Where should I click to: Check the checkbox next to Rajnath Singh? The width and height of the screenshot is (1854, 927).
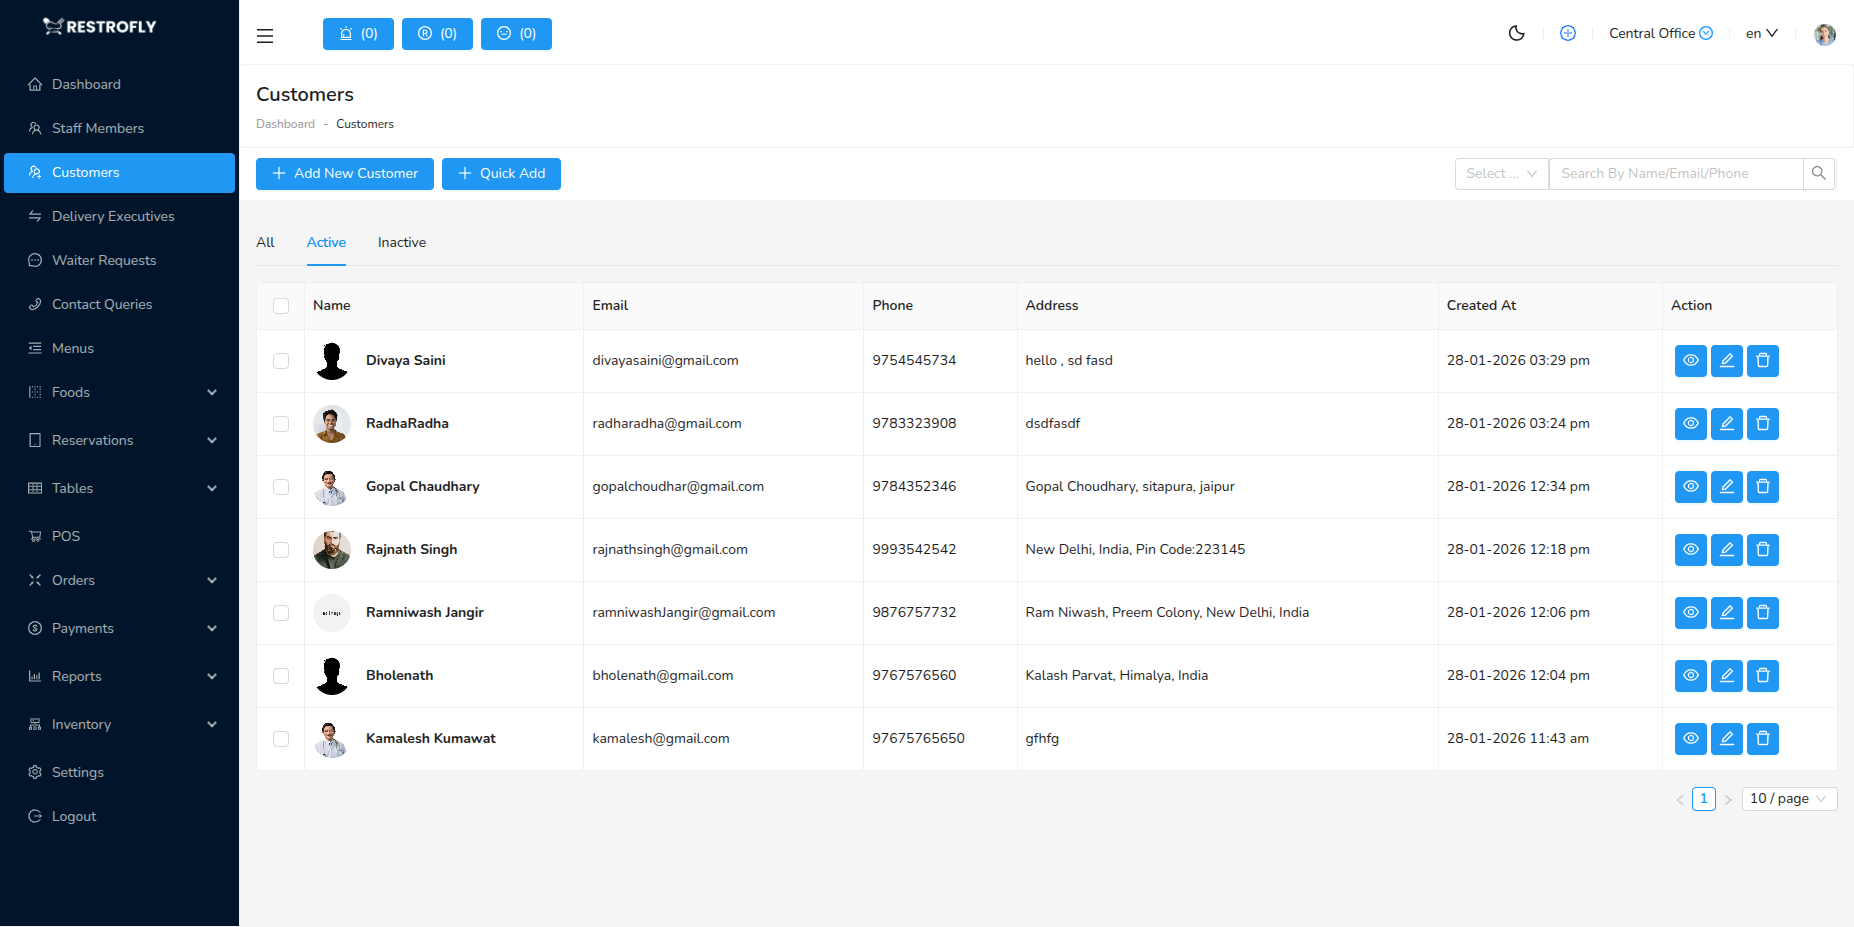tap(281, 550)
